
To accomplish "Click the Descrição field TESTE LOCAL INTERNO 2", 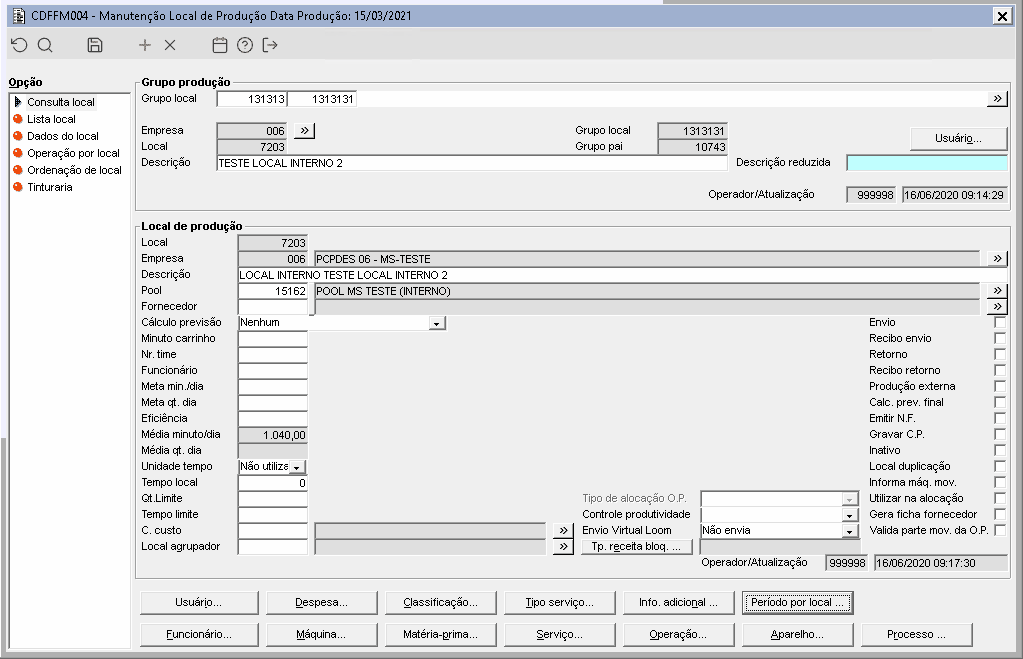I will click(472, 163).
